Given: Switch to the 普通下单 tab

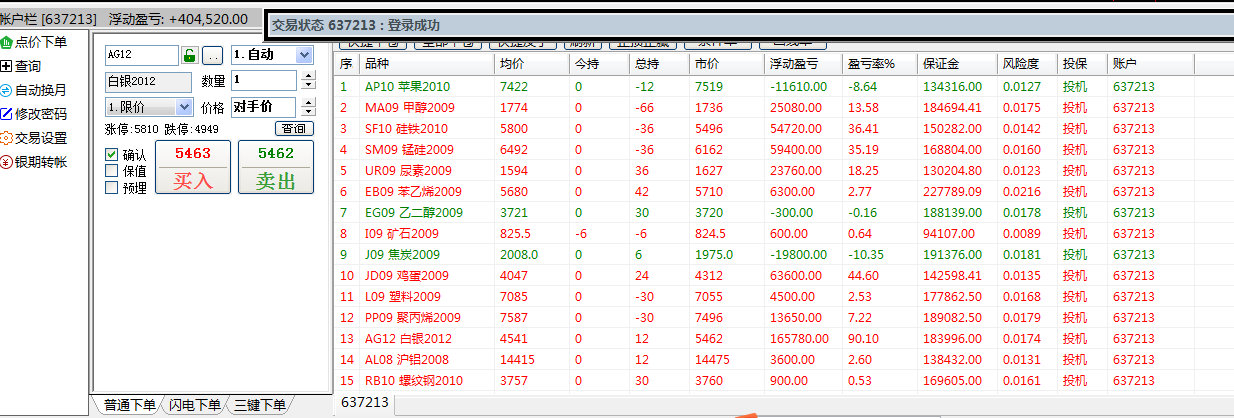Looking at the screenshot, I should pos(129,405).
